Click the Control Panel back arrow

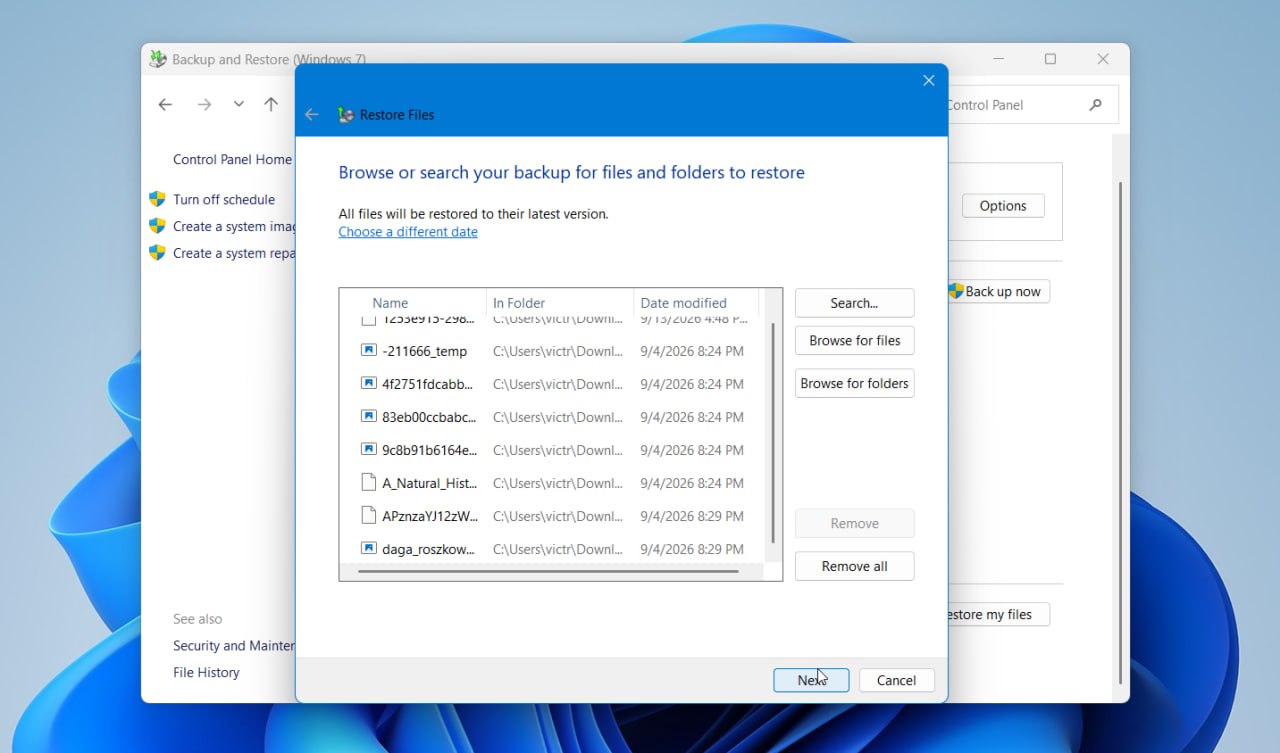(x=165, y=105)
